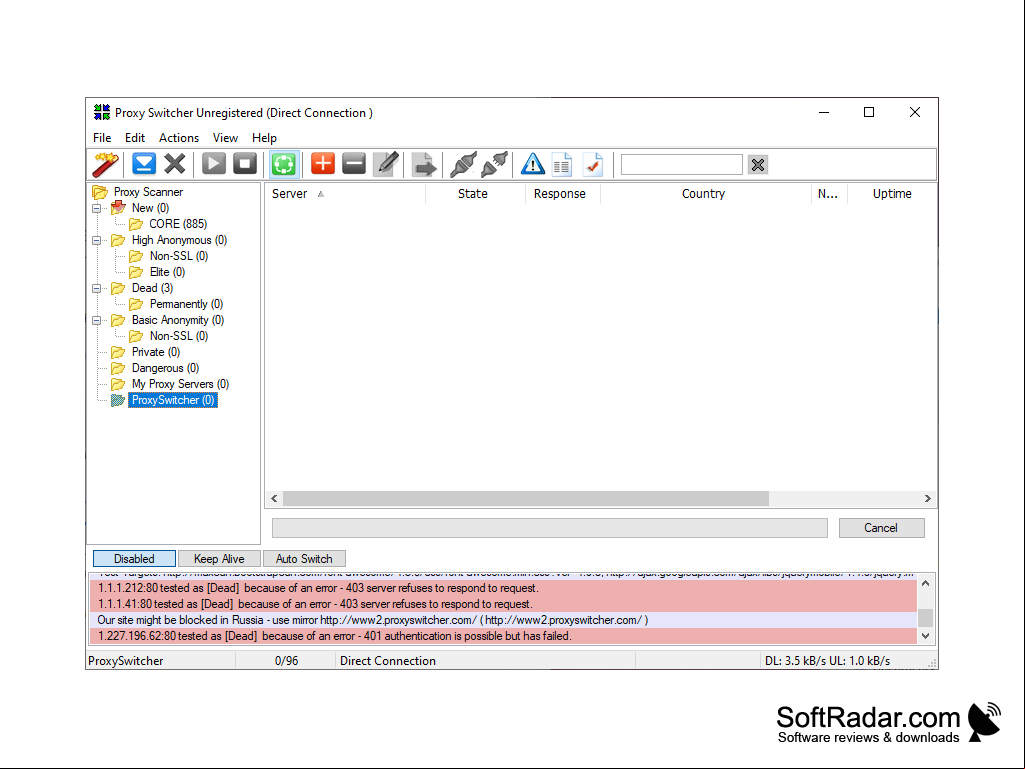Click the log pane scroll up arrow
Screen dimensions: 1025x769
pos(926,583)
